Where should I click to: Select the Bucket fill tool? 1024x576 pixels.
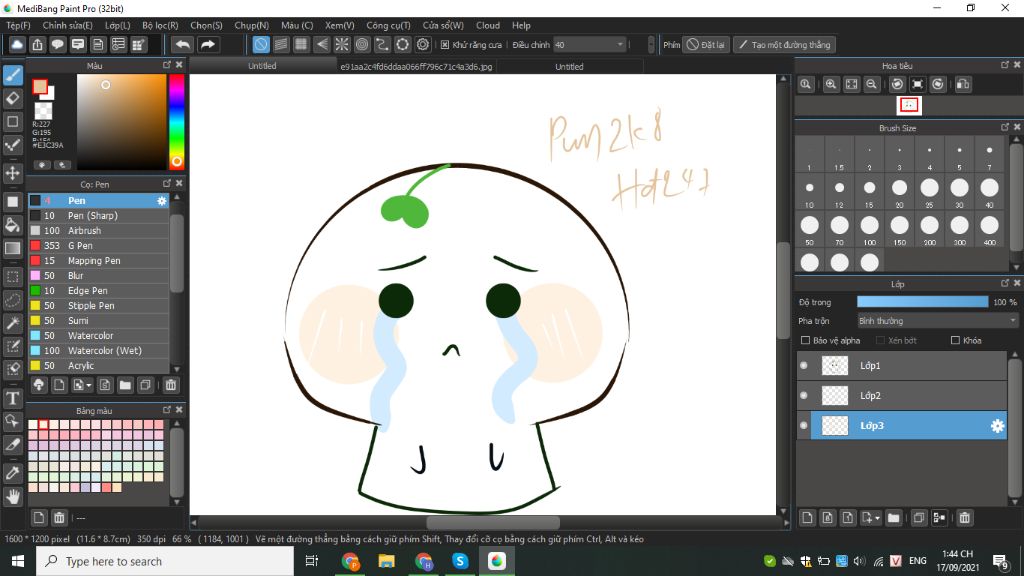click(x=12, y=225)
